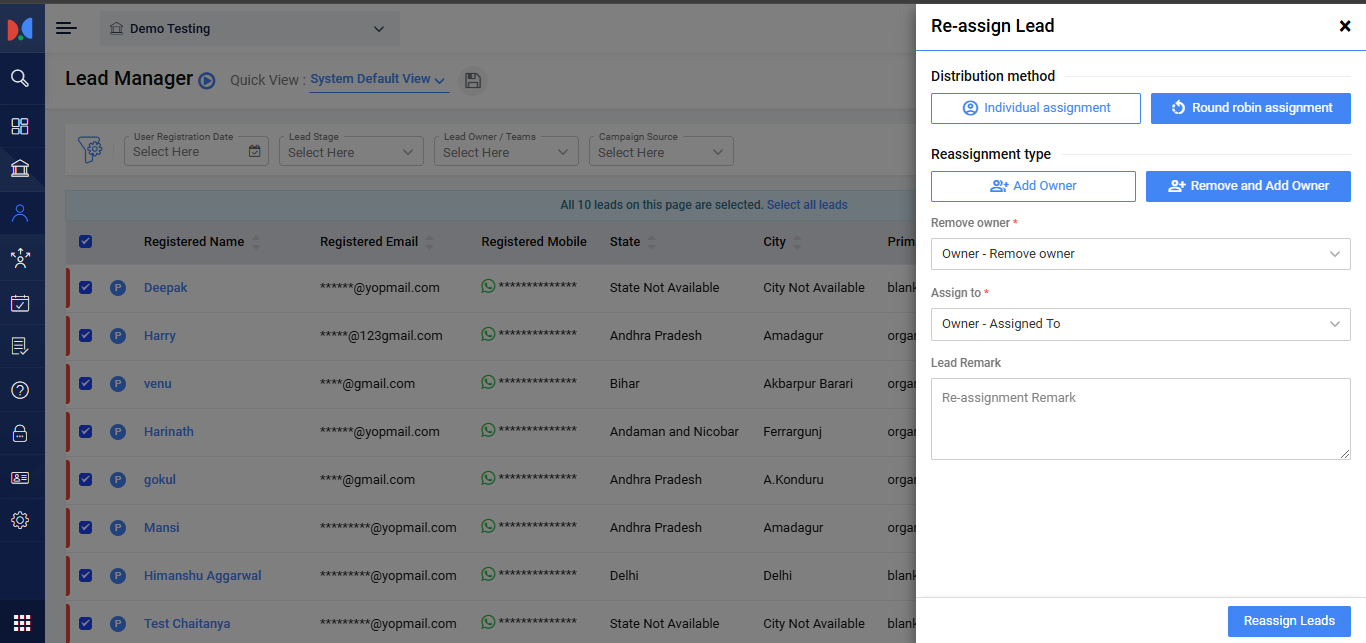This screenshot has width=1366, height=643.
Task: Select Individual assignment distribution method
Action: tap(1035, 108)
